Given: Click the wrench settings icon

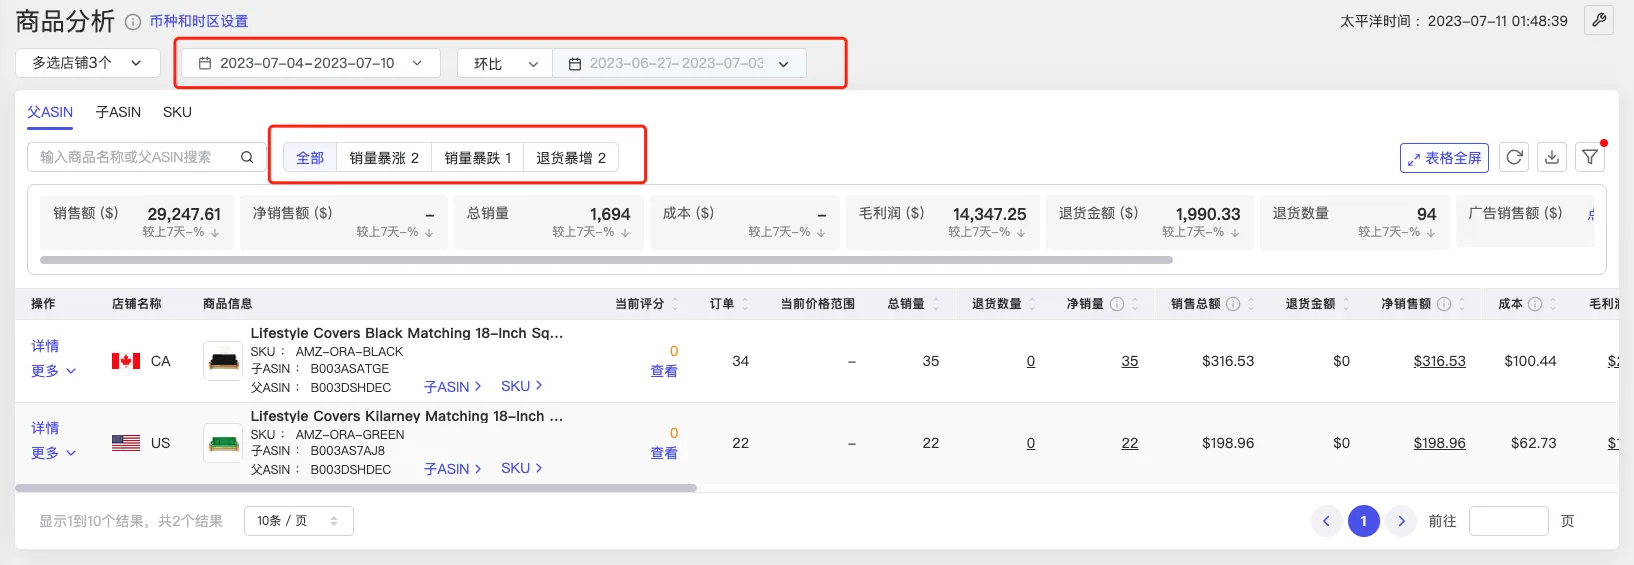Looking at the screenshot, I should [1598, 20].
